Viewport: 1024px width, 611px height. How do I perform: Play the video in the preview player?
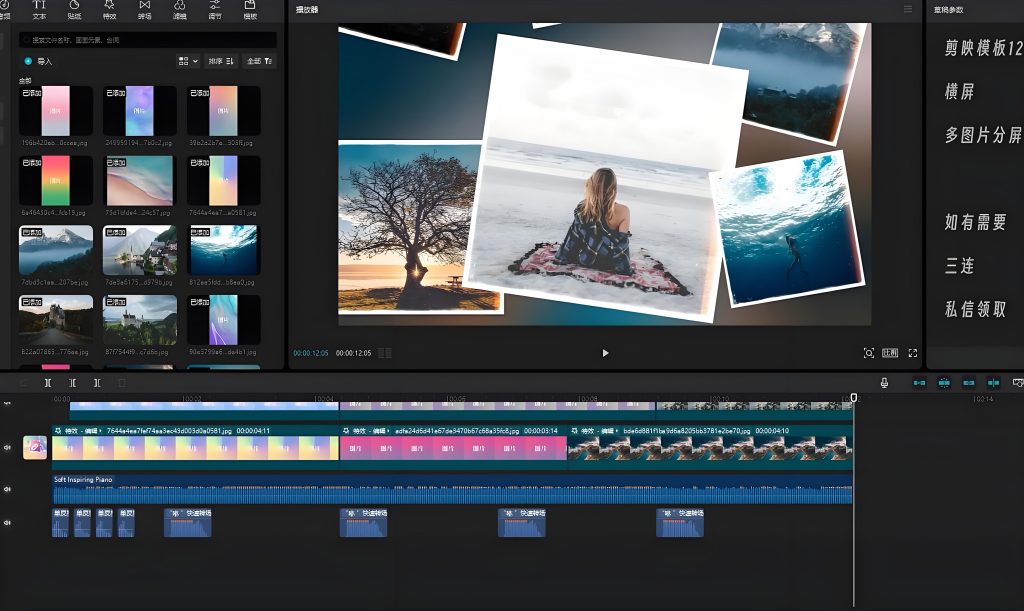click(605, 353)
